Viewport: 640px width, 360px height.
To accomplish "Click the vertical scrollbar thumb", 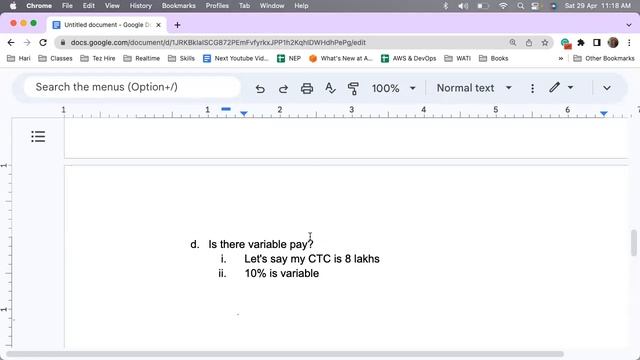I will tap(633, 243).
